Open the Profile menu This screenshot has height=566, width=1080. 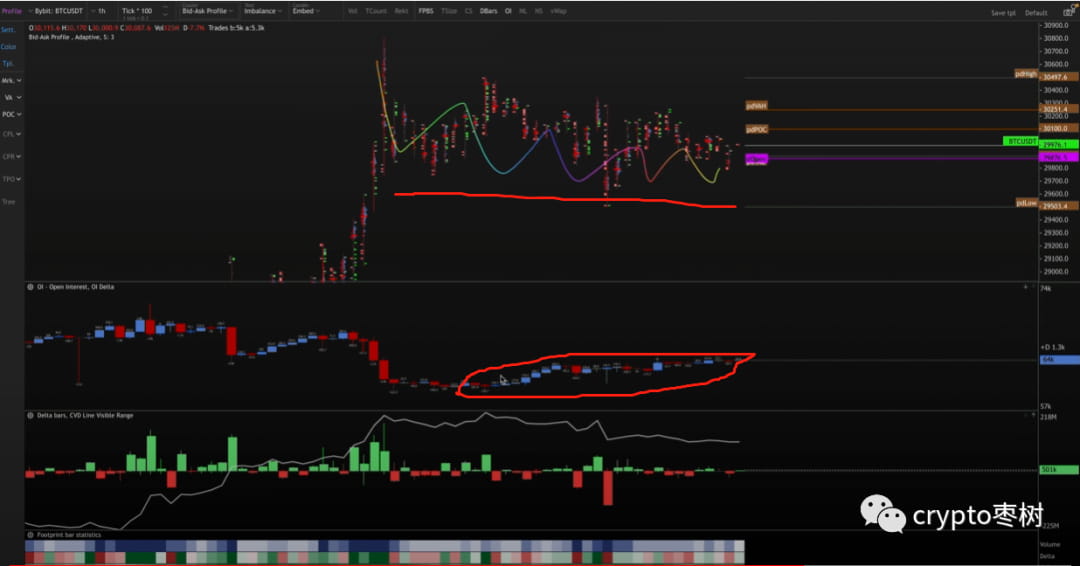11,11
